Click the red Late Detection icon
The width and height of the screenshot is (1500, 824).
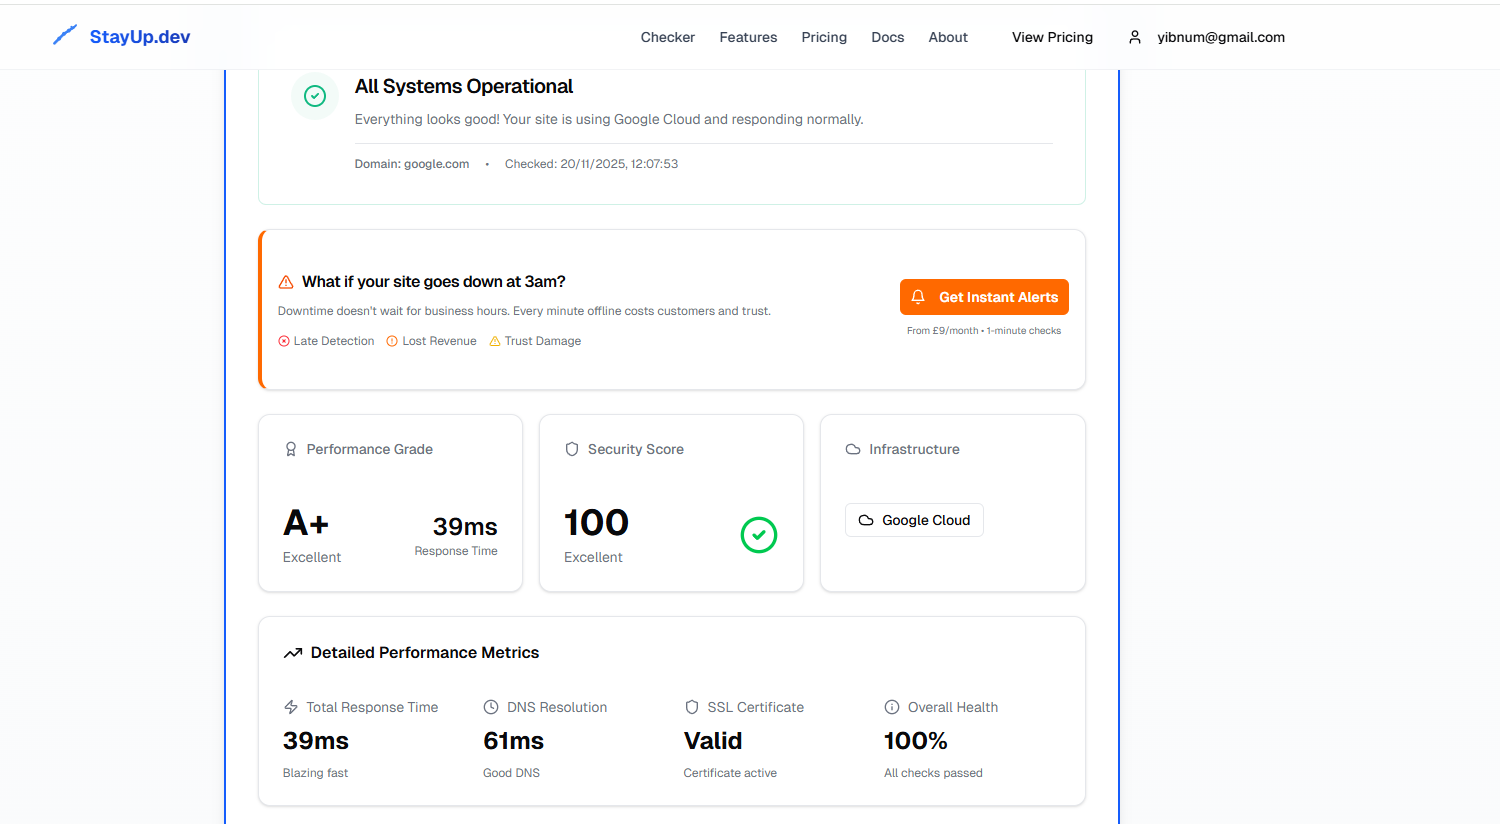click(283, 341)
